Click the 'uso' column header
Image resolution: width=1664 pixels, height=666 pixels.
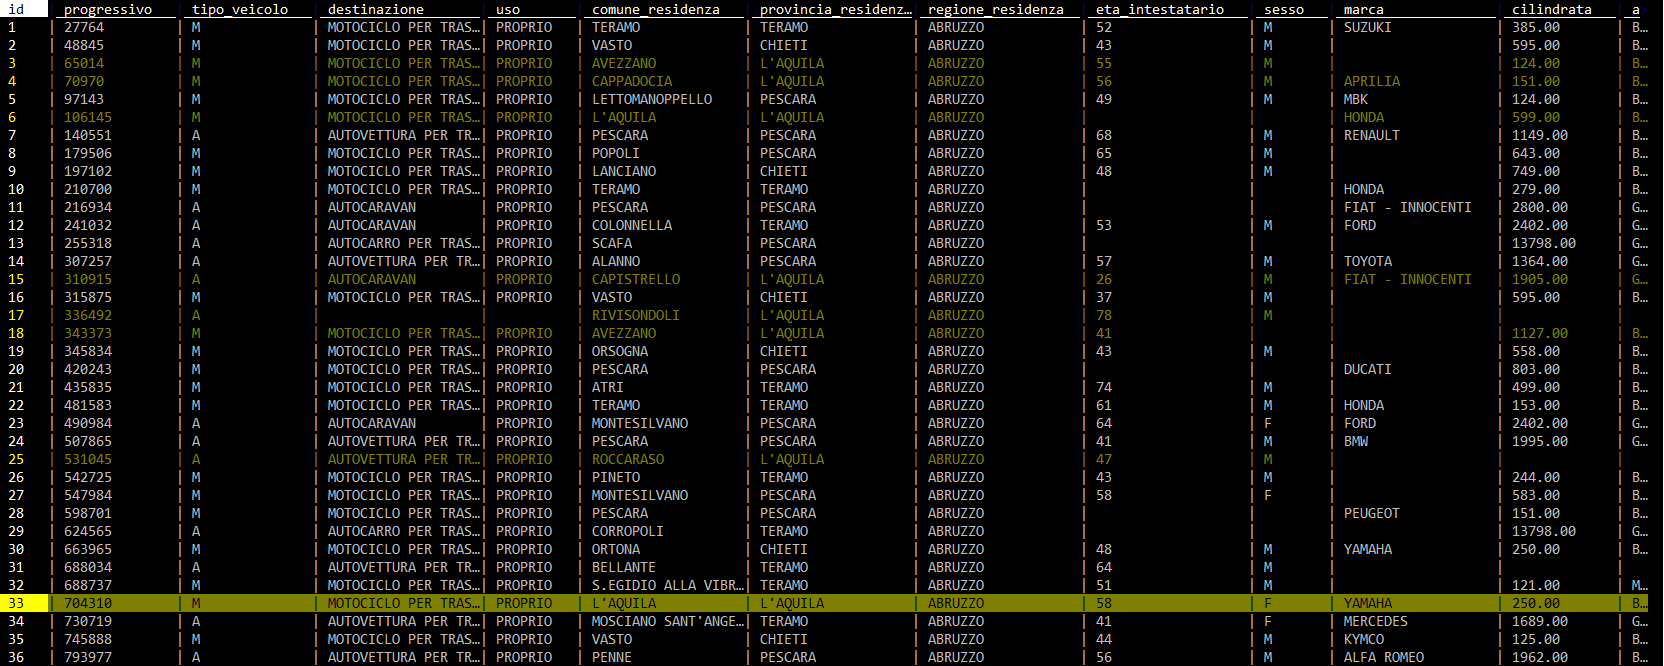point(508,9)
